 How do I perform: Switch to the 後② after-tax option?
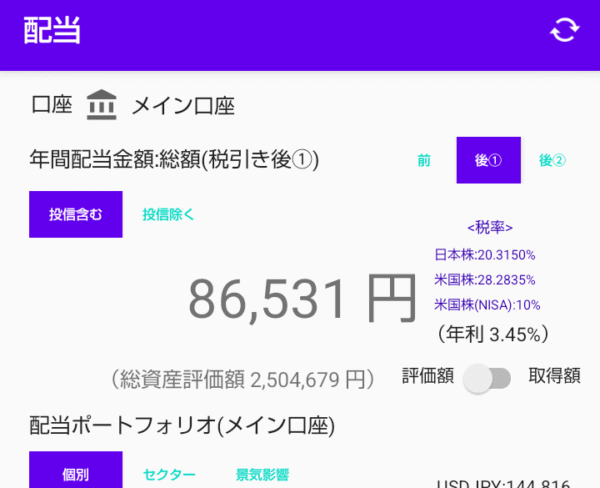pos(552,160)
